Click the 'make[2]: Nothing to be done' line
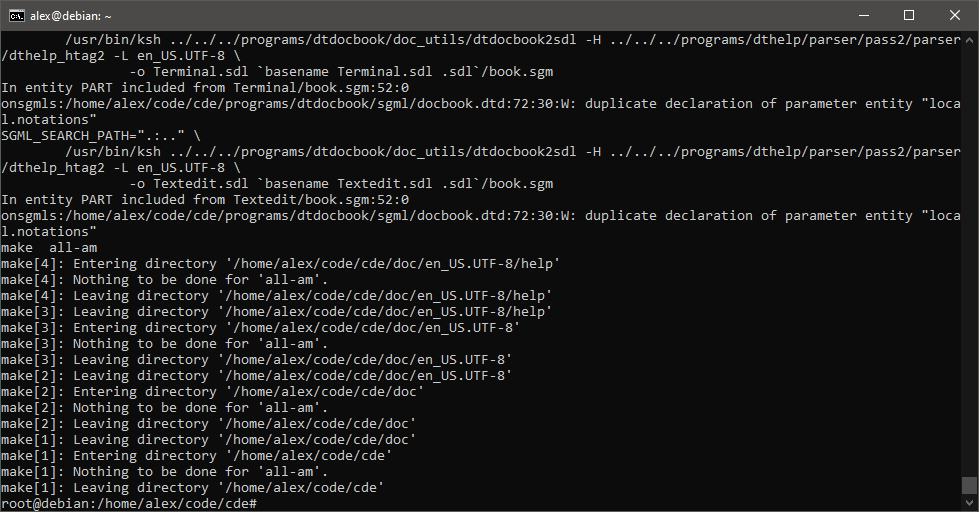This screenshot has width=979, height=512. click(165, 407)
